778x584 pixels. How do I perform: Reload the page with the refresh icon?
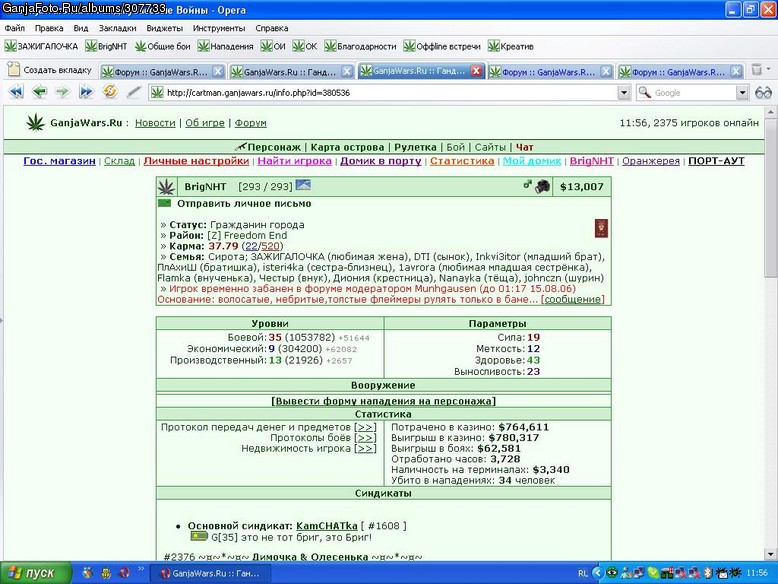(110, 91)
